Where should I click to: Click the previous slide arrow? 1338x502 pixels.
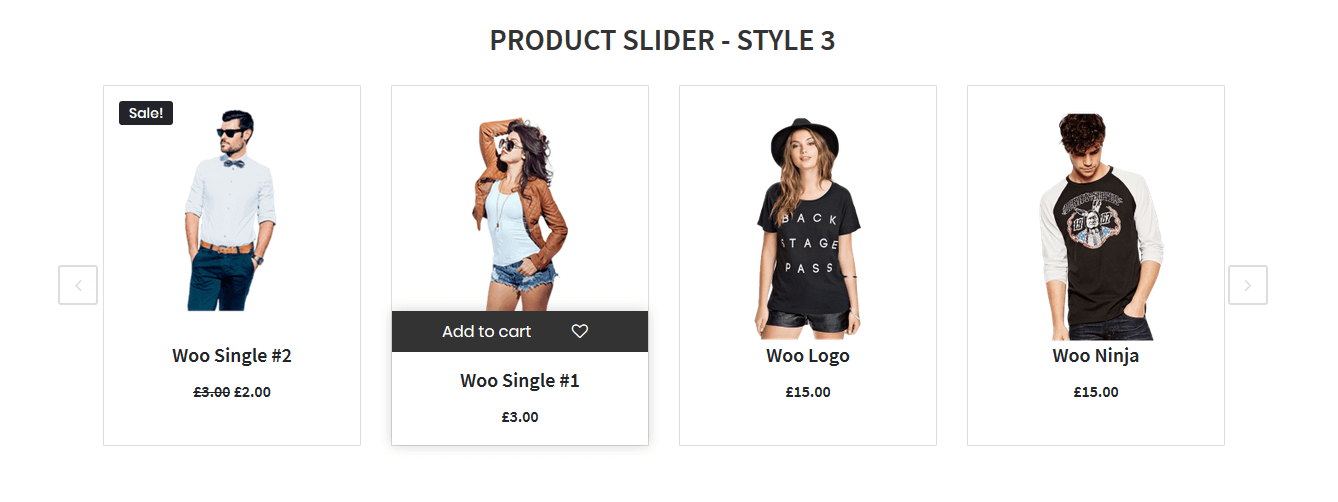pyautogui.click(x=78, y=285)
